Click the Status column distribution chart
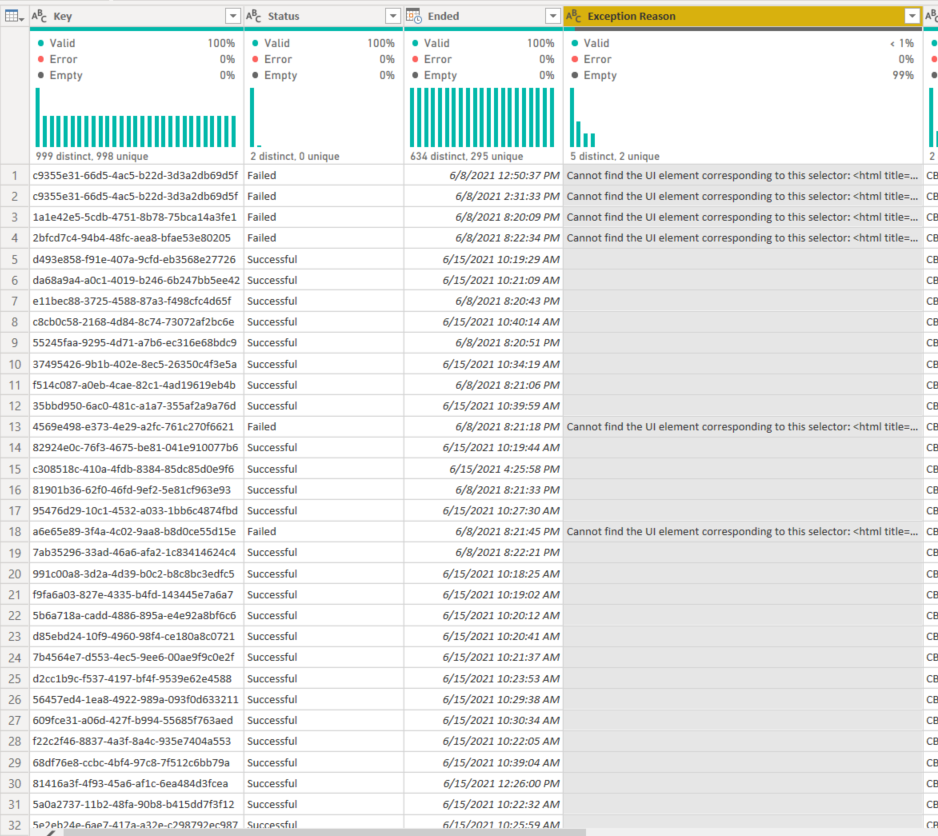The height and width of the screenshot is (836, 938). pos(323,117)
